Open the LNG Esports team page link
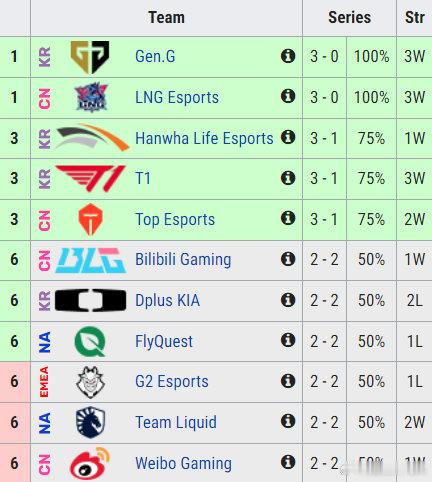The height and width of the screenshot is (482, 432). click(177, 97)
